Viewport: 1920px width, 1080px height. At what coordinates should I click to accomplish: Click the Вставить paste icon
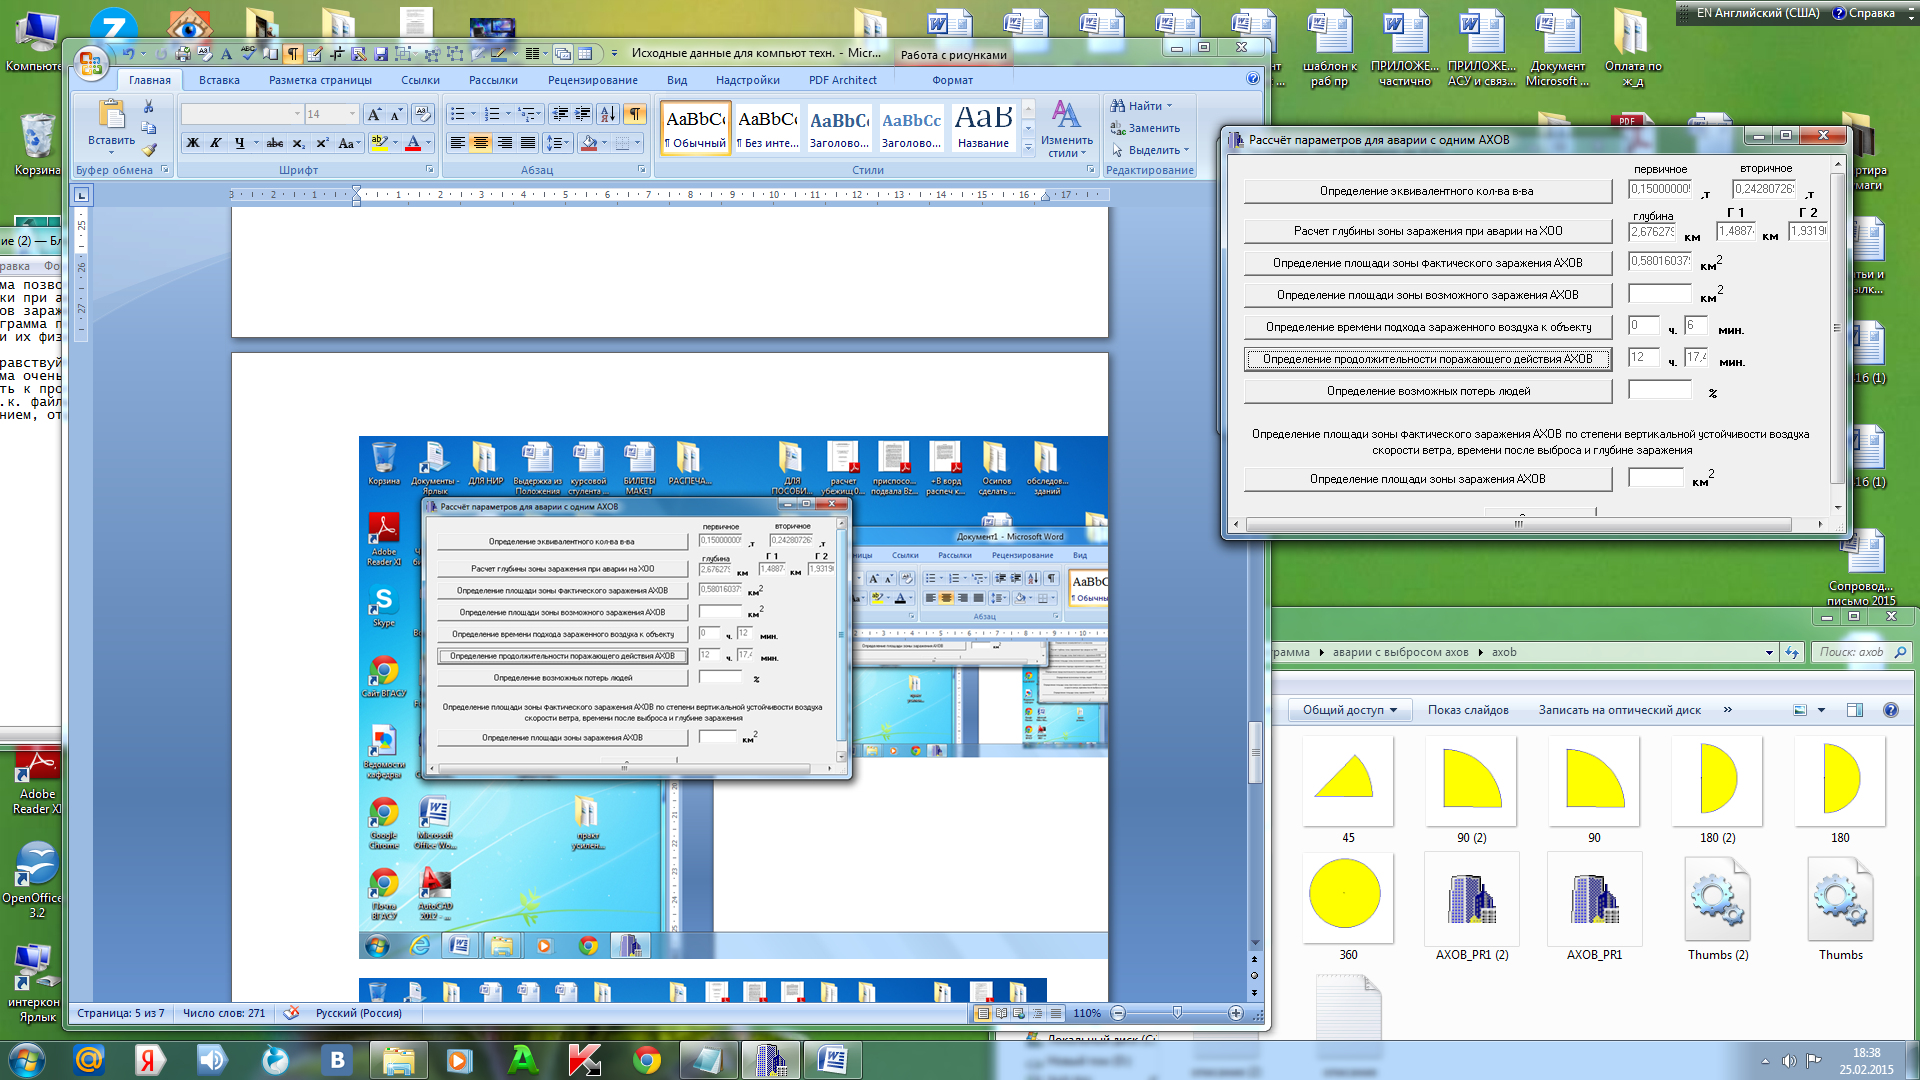tap(111, 116)
